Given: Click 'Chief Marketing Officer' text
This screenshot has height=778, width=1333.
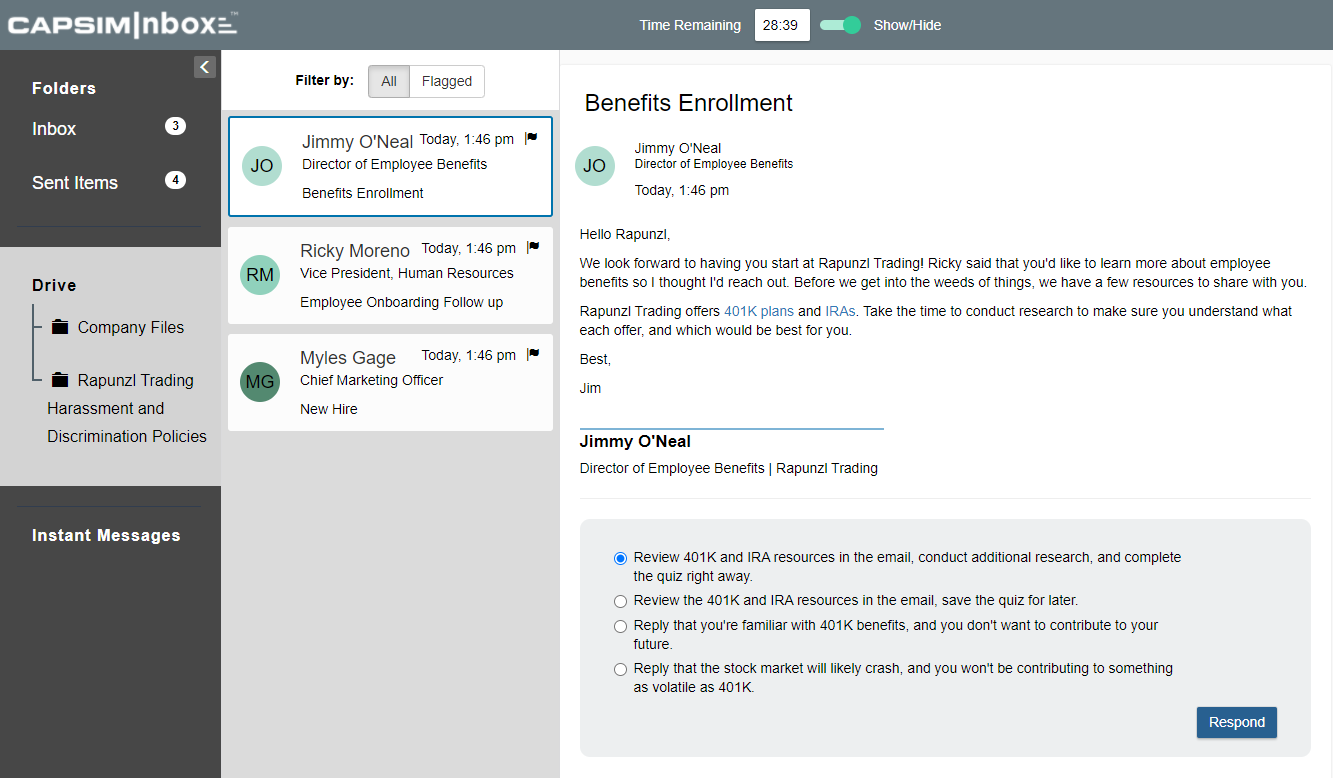Looking at the screenshot, I should point(372,380).
